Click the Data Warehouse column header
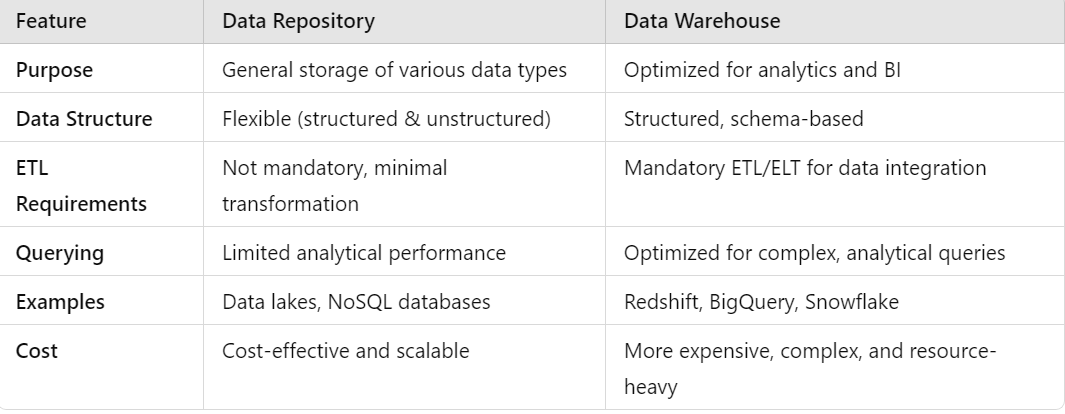Image resolution: width=1065 pixels, height=414 pixels. [x=702, y=21]
